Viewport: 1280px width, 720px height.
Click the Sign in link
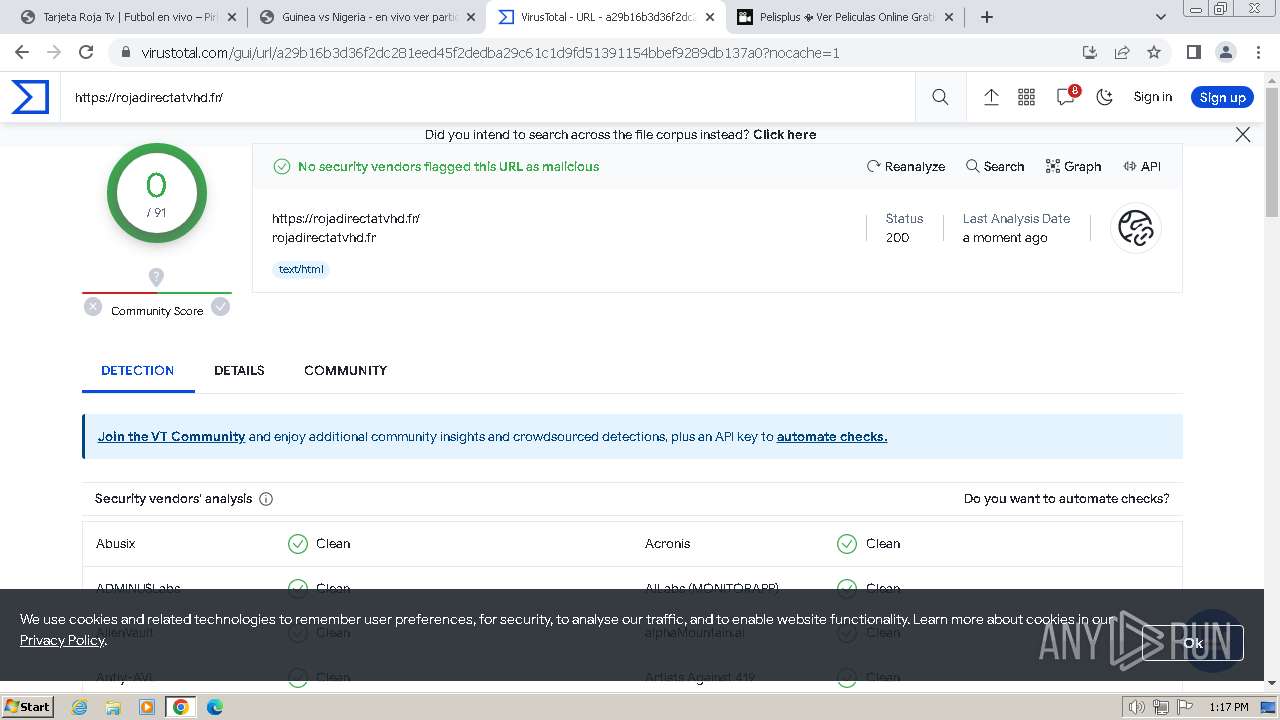coord(1152,97)
